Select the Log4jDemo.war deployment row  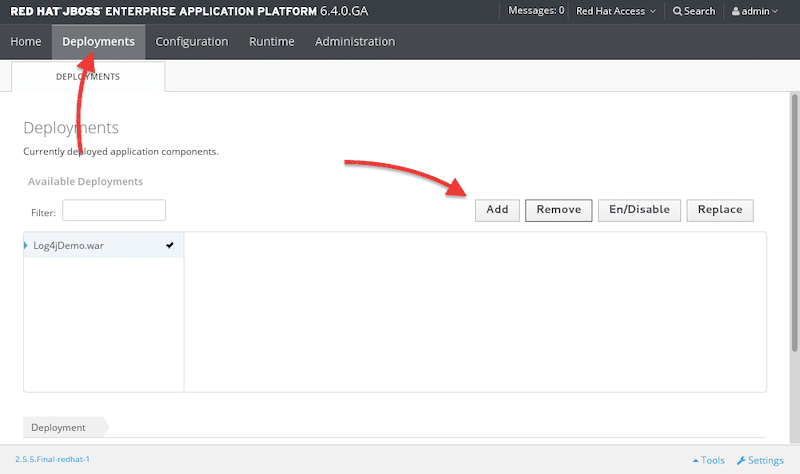click(x=104, y=245)
